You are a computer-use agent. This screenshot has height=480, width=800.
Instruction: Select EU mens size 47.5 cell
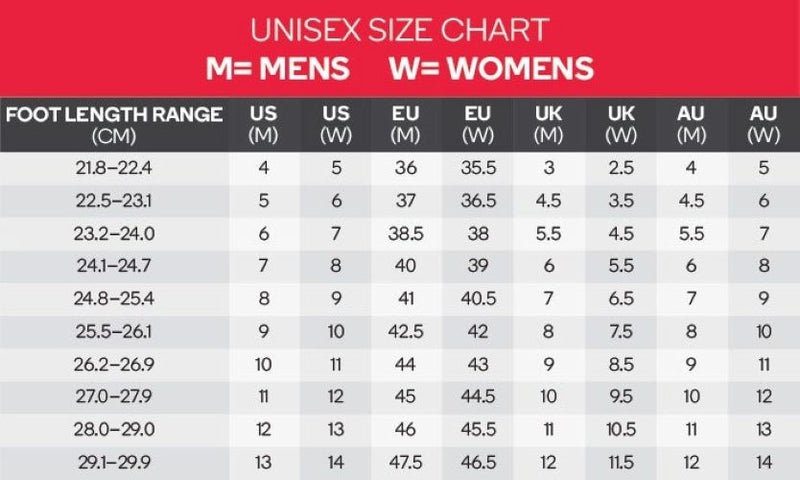pyautogui.click(x=407, y=461)
